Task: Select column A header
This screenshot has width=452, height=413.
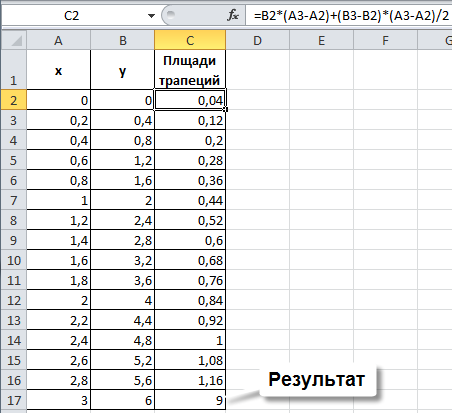Action: [x=58, y=40]
